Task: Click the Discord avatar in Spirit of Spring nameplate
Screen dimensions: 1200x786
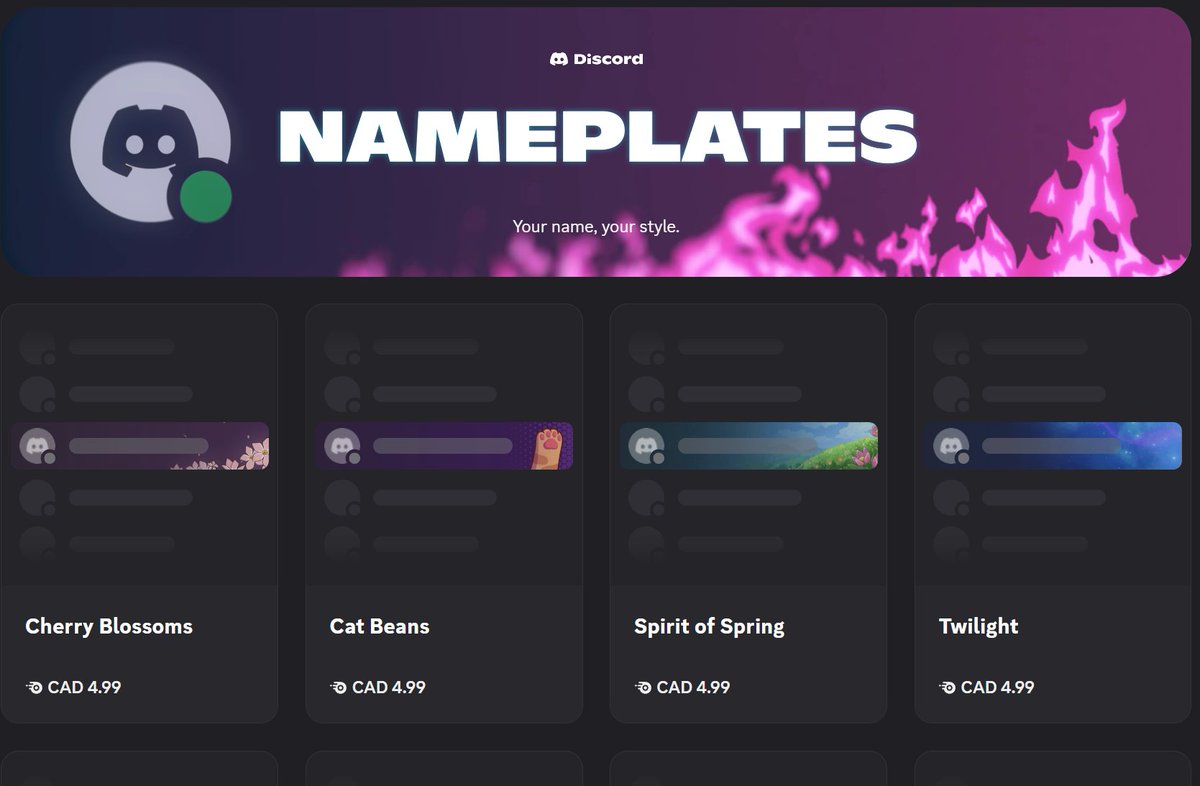Action: click(647, 446)
